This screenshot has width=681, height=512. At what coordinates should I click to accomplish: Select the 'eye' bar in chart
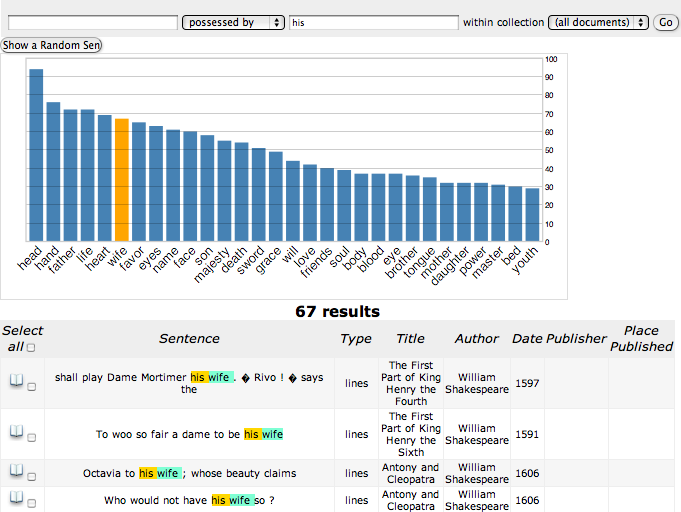[396, 207]
